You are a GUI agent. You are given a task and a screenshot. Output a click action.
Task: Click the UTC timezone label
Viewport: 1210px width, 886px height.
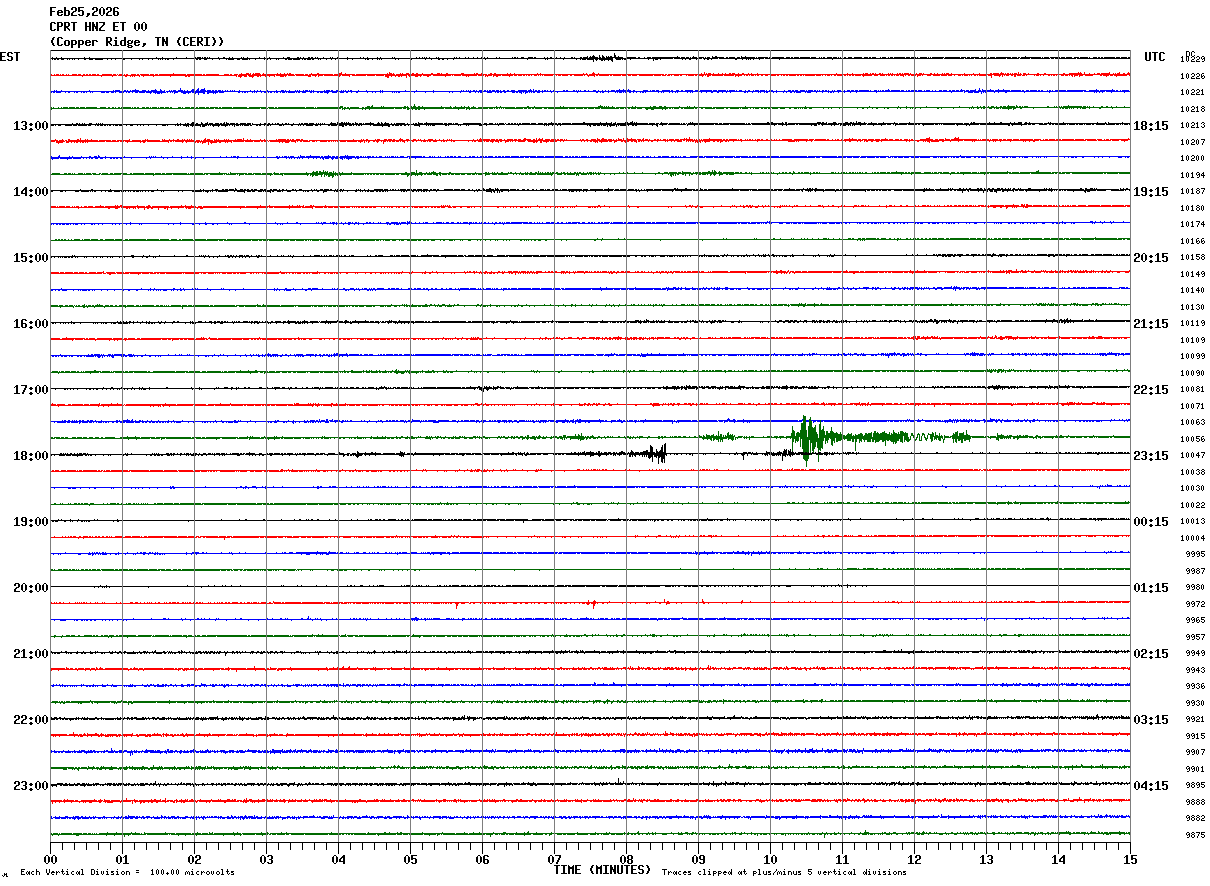(1154, 57)
